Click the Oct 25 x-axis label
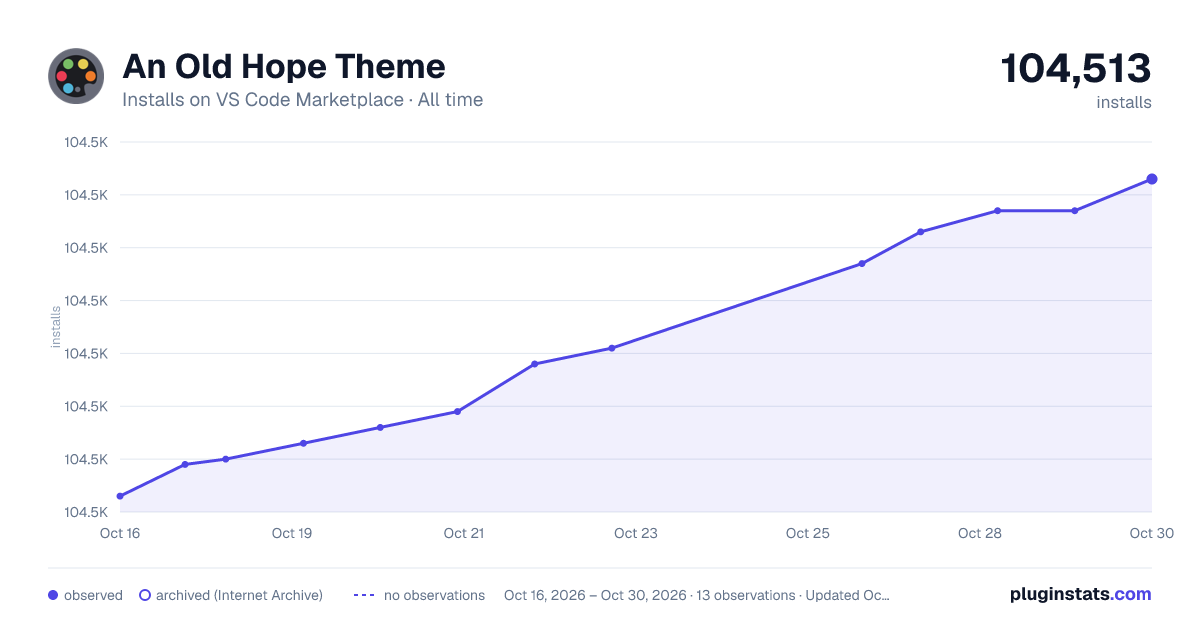 (808, 533)
